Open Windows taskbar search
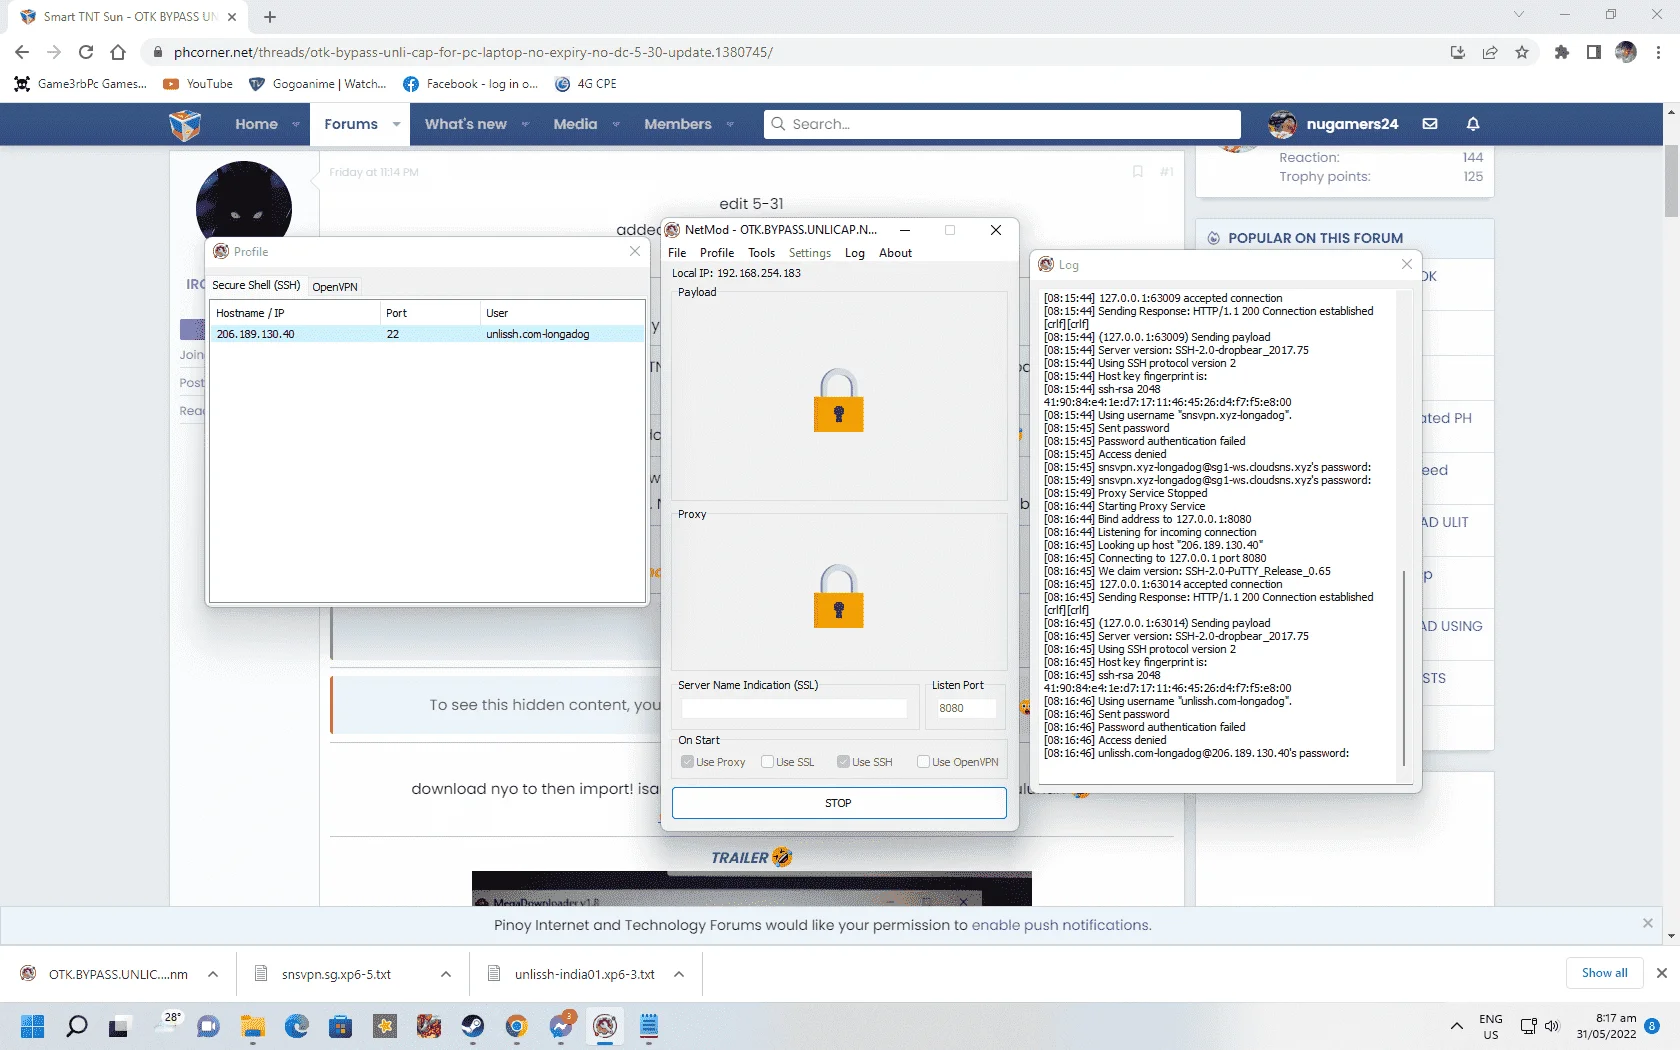The height and width of the screenshot is (1050, 1680). (76, 1026)
